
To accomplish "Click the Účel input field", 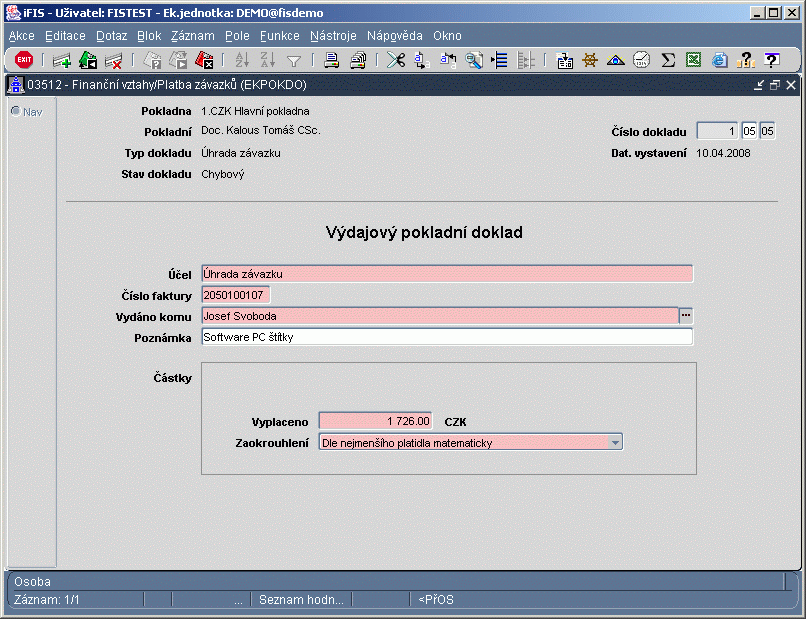I will pos(447,274).
